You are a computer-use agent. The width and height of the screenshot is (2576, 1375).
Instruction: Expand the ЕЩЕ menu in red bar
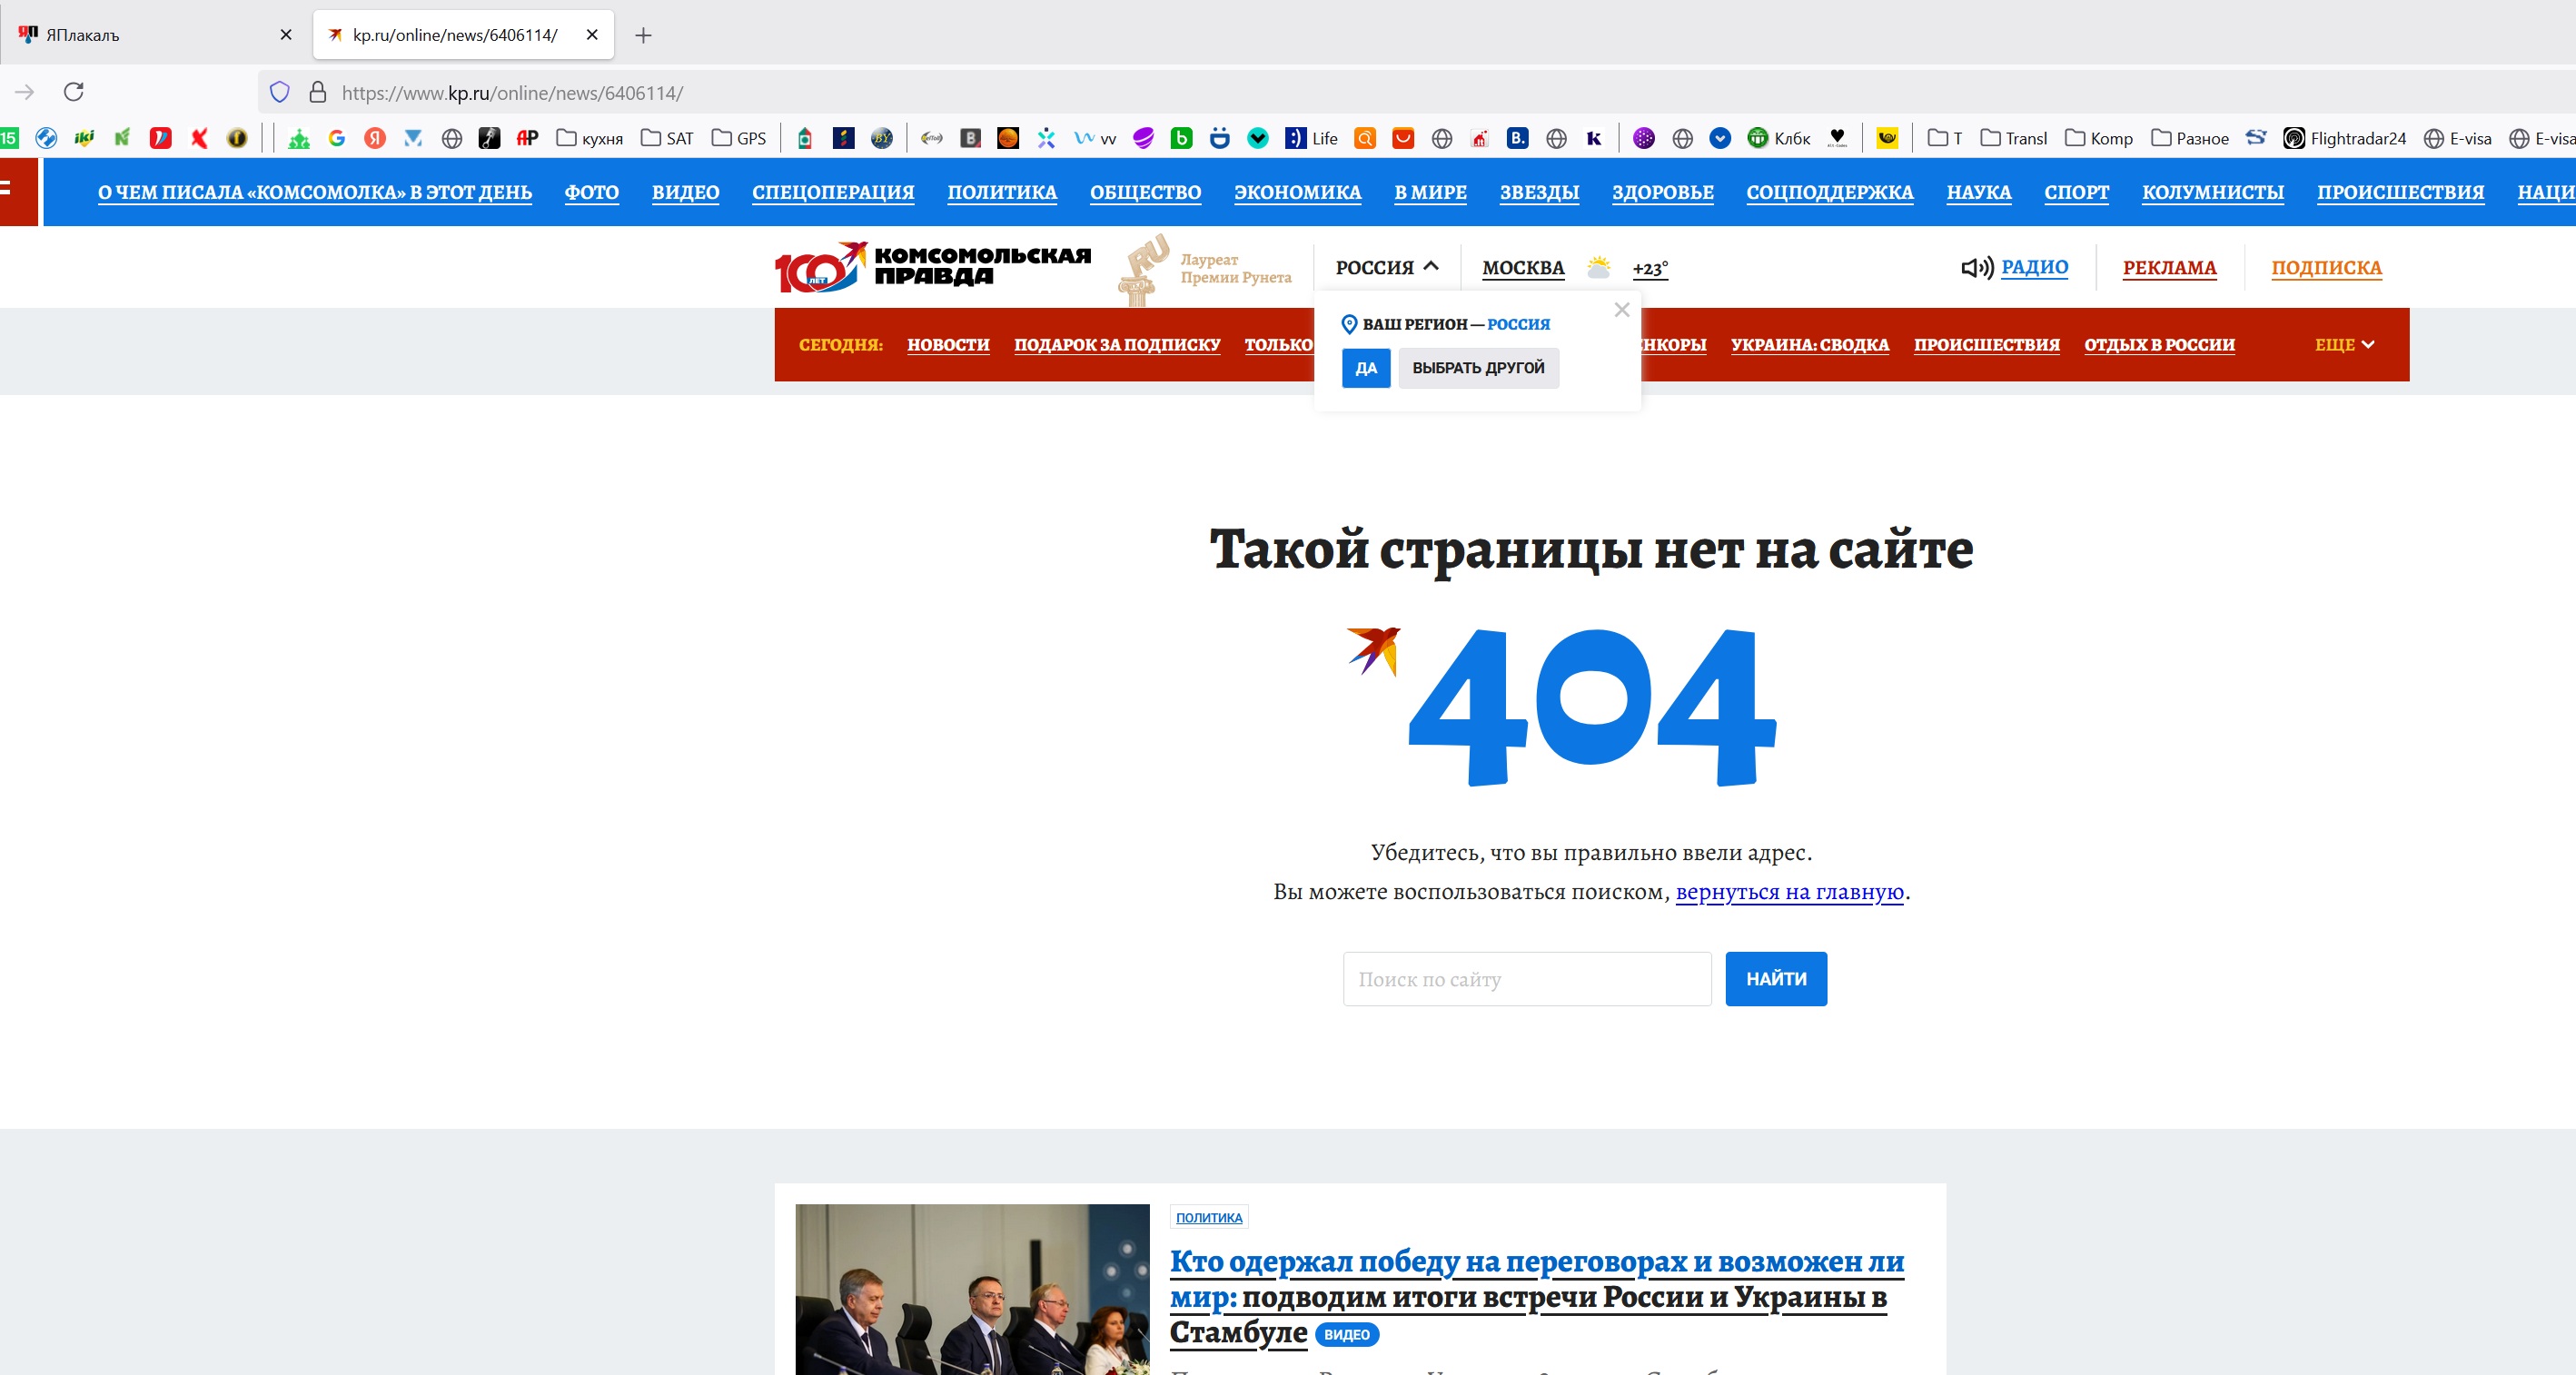pos(2344,344)
